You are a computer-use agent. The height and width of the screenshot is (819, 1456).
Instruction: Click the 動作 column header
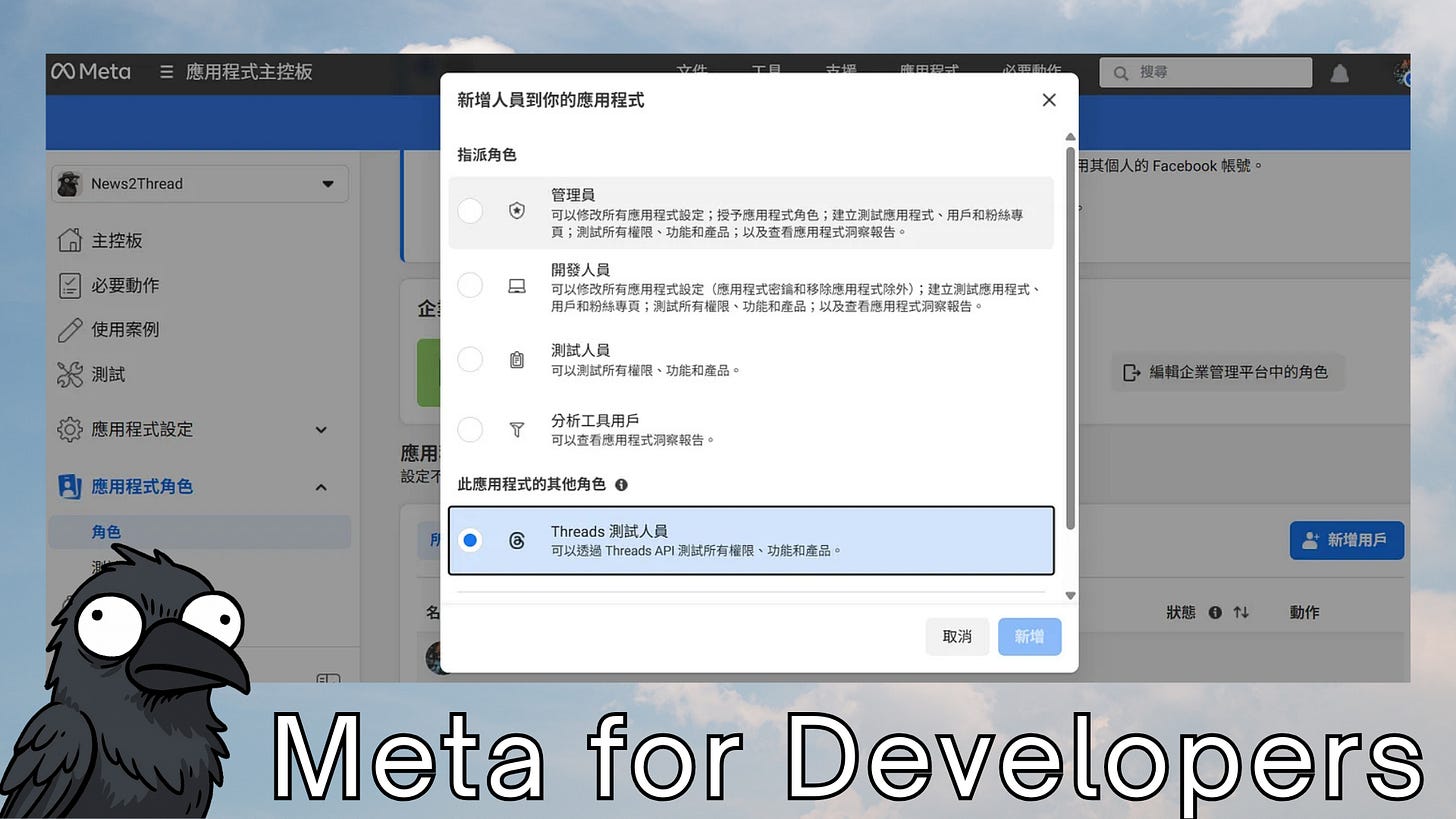[x=1305, y=612]
